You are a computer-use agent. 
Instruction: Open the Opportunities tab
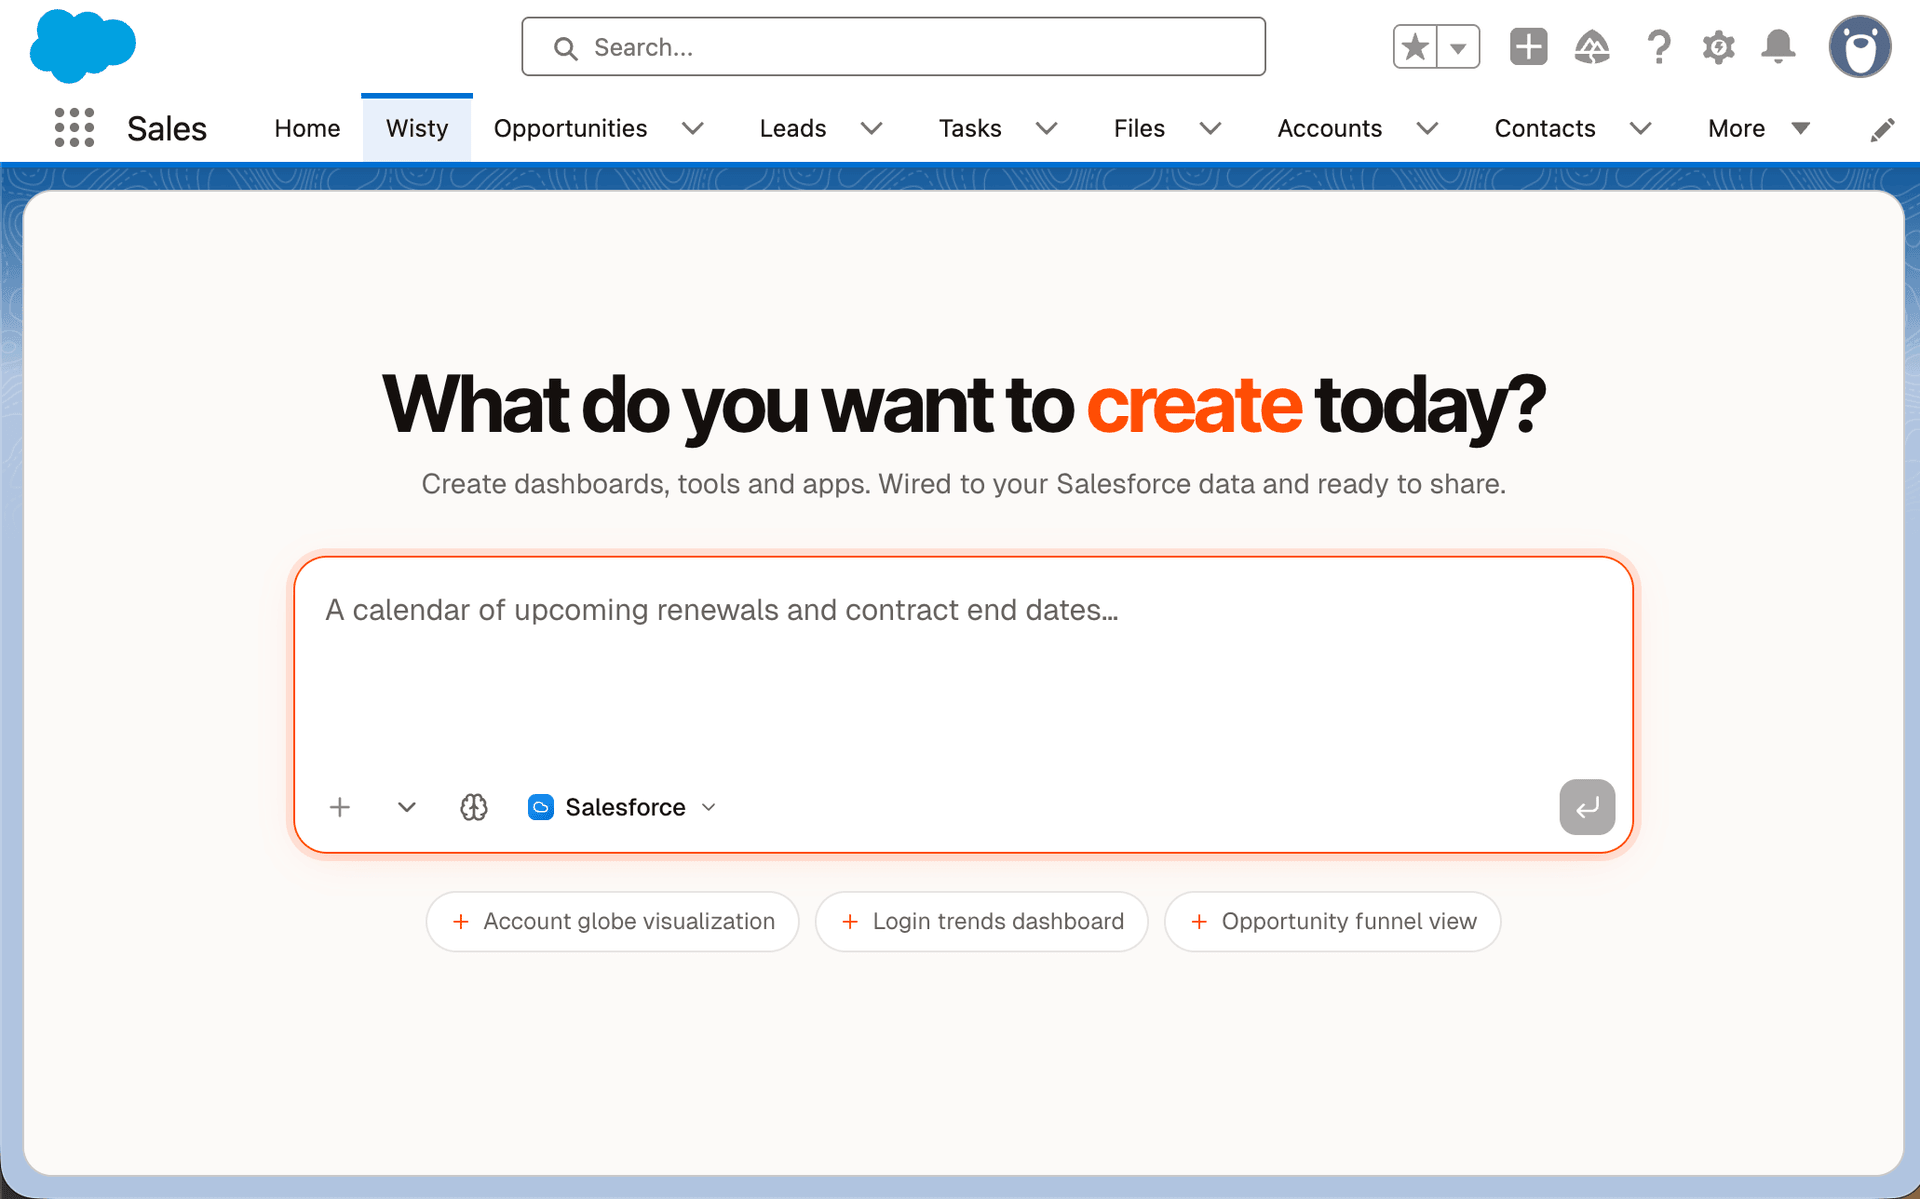(x=570, y=128)
